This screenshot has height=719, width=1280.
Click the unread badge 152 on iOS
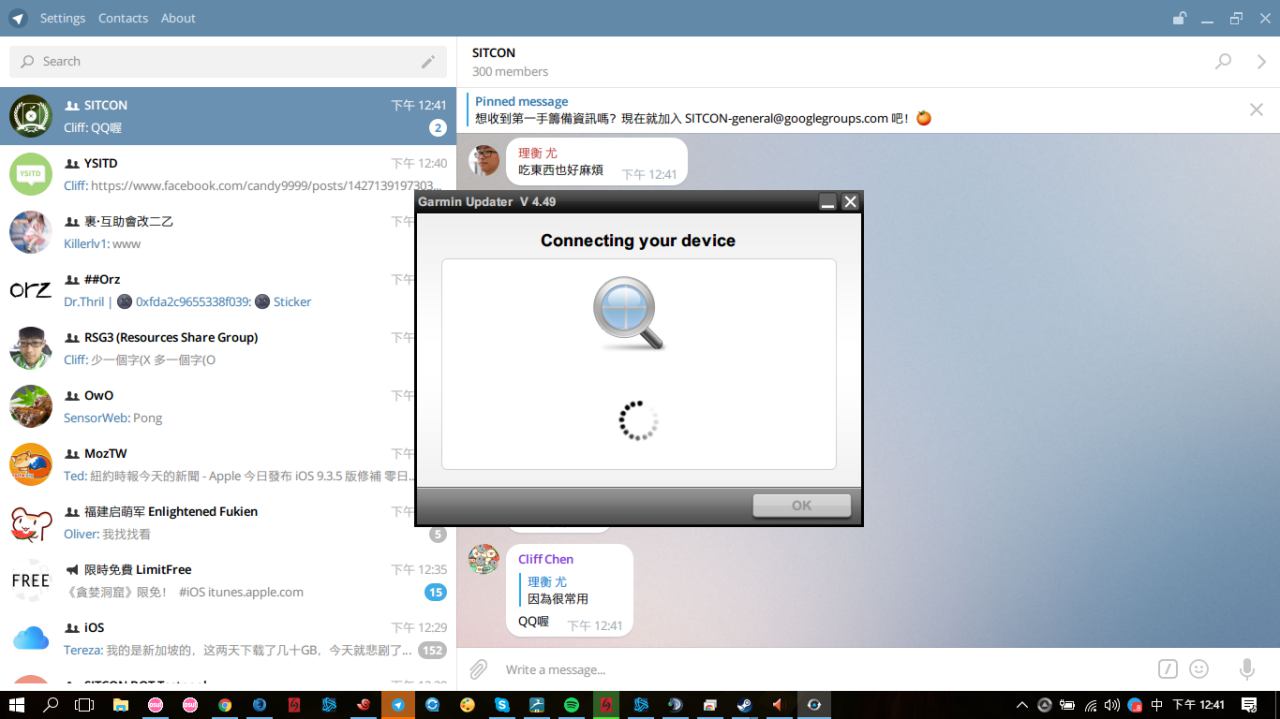coord(432,650)
